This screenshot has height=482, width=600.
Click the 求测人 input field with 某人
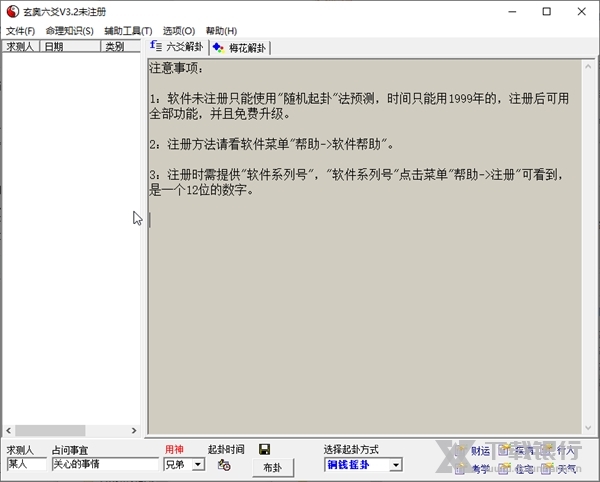pyautogui.click(x=26, y=464)
